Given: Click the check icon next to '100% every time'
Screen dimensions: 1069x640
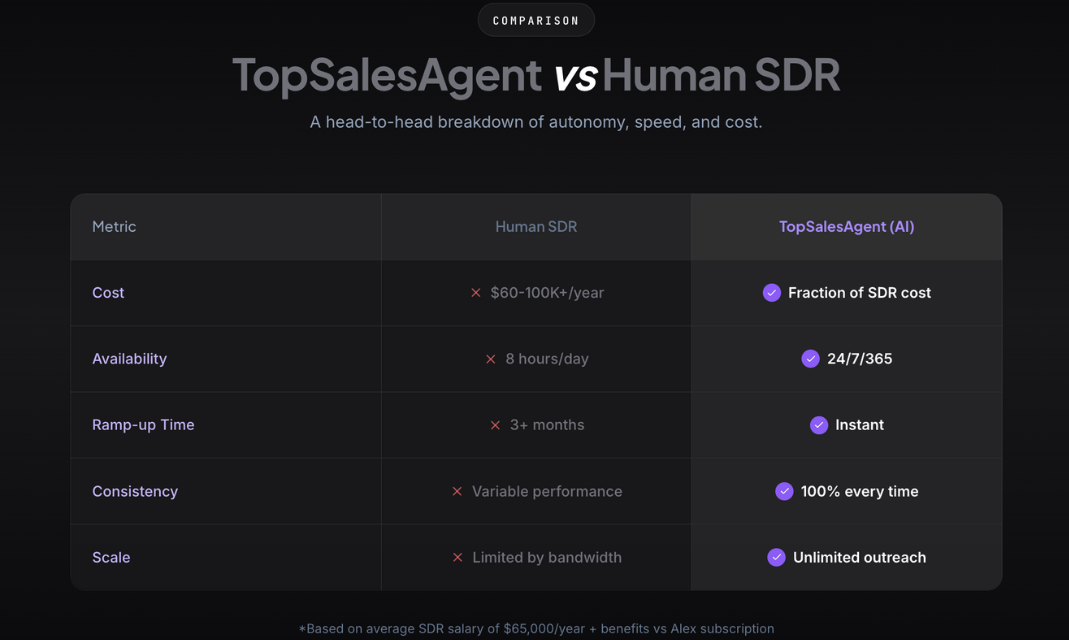Looking at the screenshot, I should tap(784, 491).
